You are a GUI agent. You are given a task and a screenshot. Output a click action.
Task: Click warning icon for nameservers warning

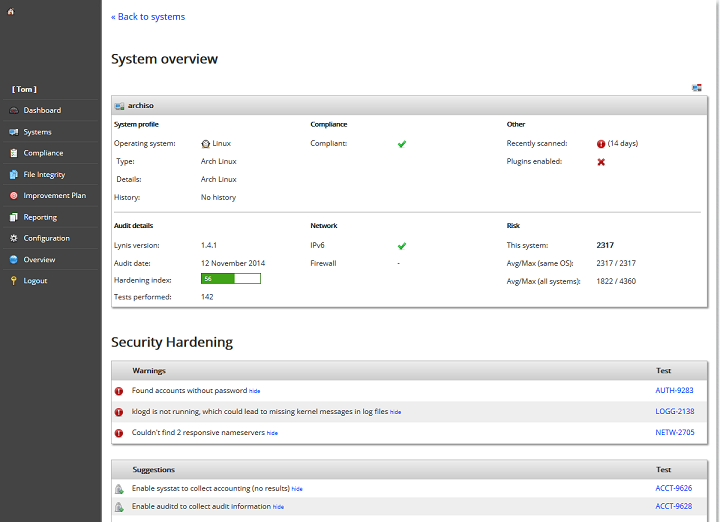click(119, 433)
